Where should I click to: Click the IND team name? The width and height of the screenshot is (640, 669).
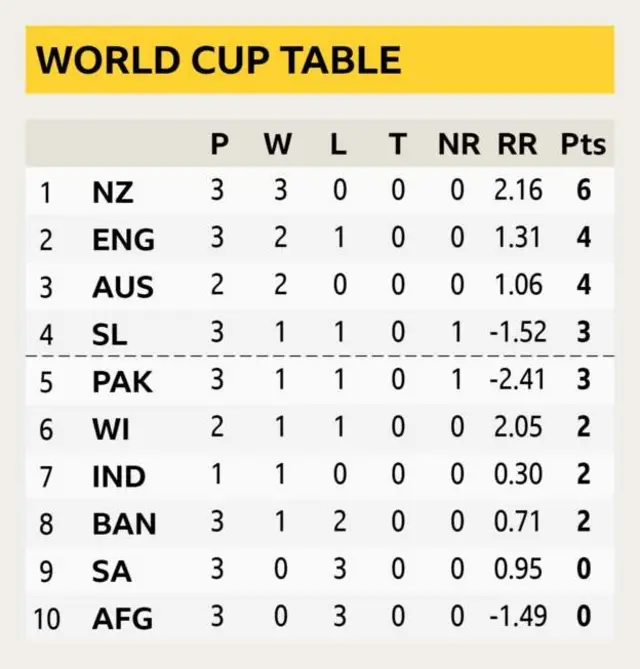click(x=118, y=477)
